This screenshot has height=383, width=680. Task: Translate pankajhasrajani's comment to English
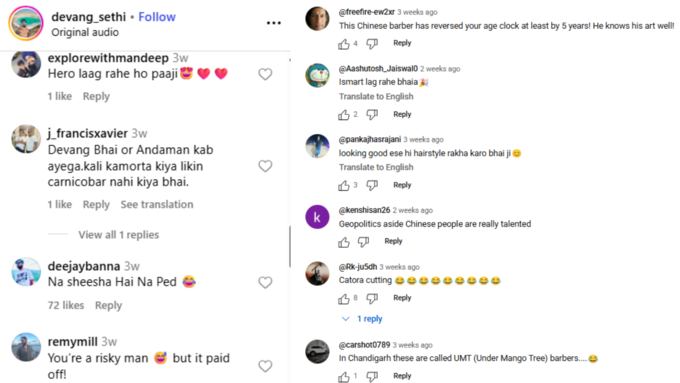pos(376,167)
